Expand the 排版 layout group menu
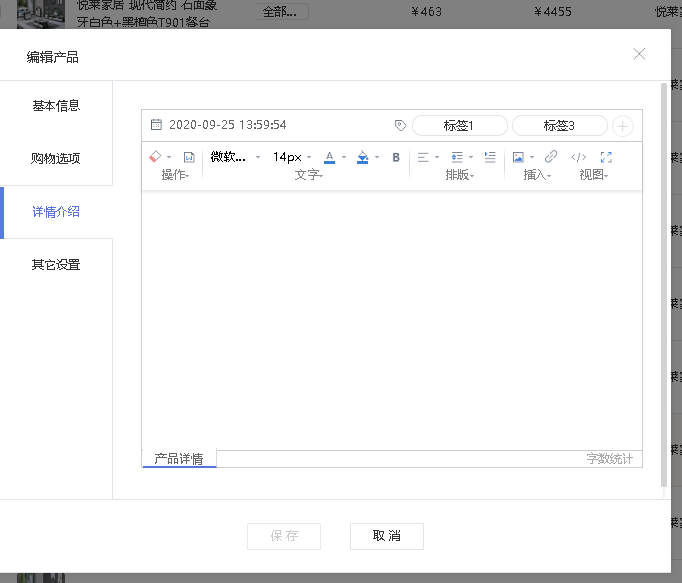Image resolution: width=682 pixels, height=583 pixels. [459, 175]
